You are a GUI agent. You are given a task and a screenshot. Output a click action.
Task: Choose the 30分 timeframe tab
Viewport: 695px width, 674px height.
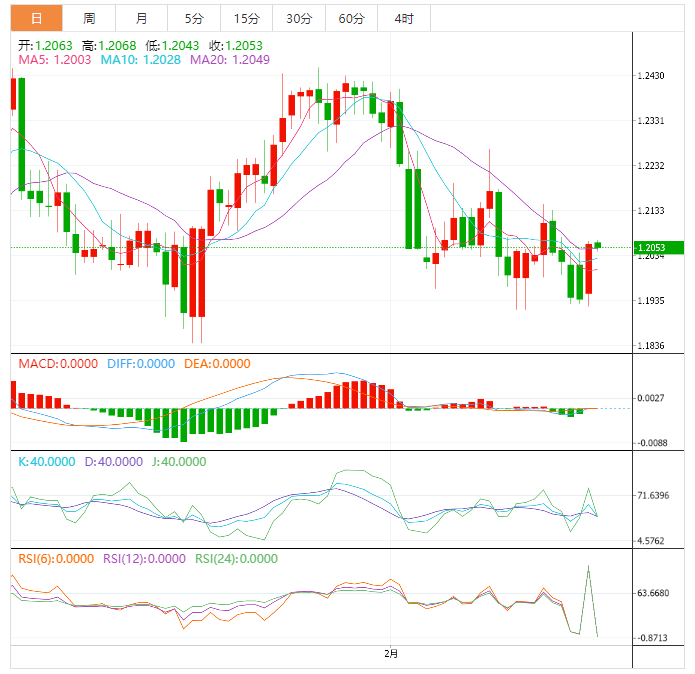coord(298,18)
